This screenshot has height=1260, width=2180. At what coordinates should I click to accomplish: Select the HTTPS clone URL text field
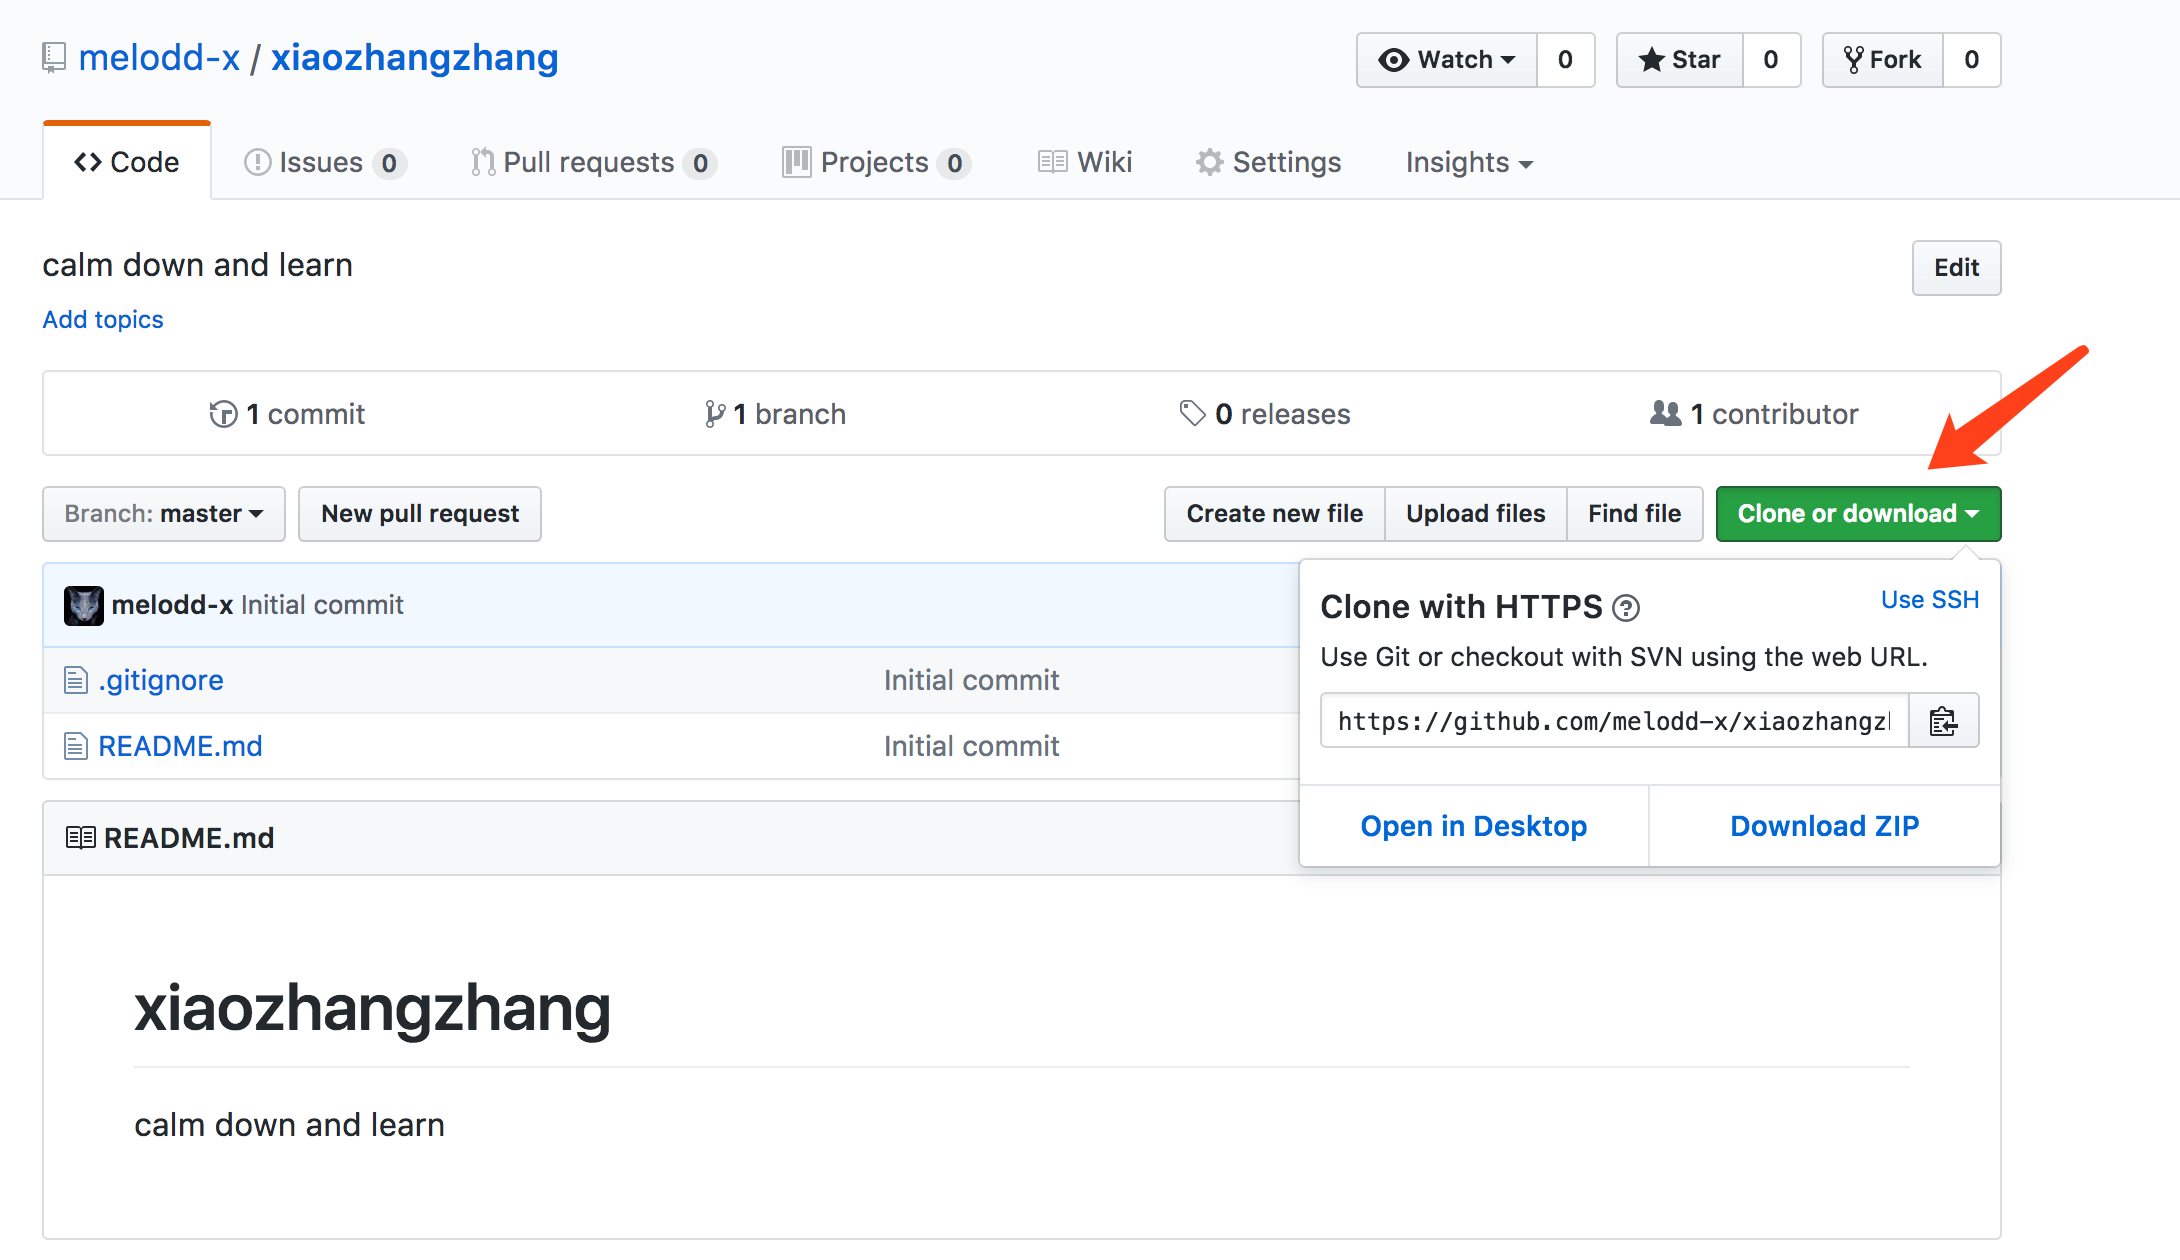tap(1613, 721)
